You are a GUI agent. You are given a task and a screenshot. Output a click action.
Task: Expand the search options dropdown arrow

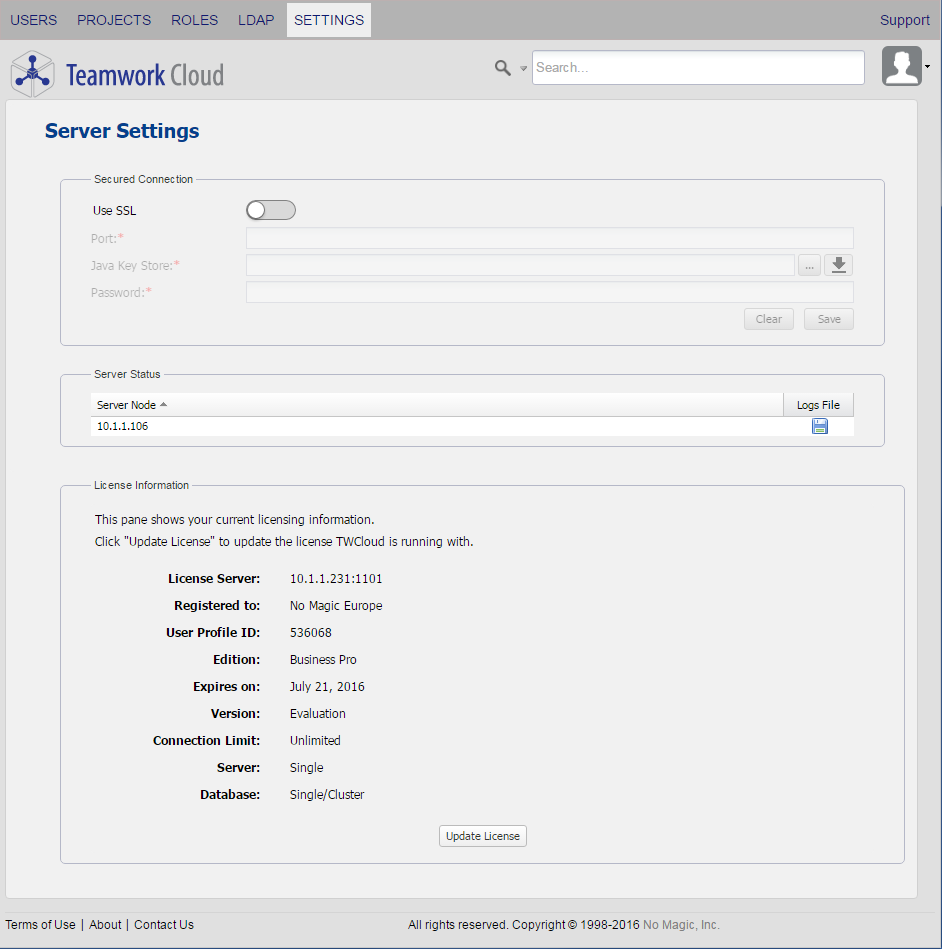coord(524,69)
